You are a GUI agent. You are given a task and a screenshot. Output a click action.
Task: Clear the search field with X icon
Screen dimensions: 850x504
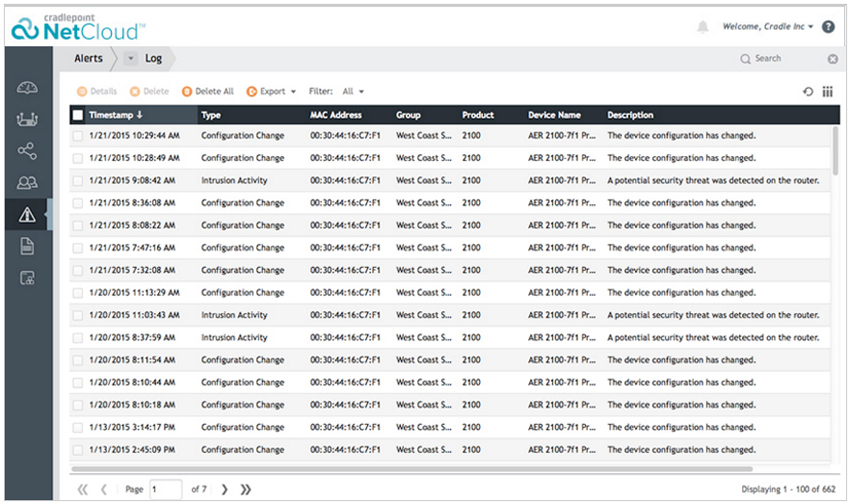click(x=833, y=59)
